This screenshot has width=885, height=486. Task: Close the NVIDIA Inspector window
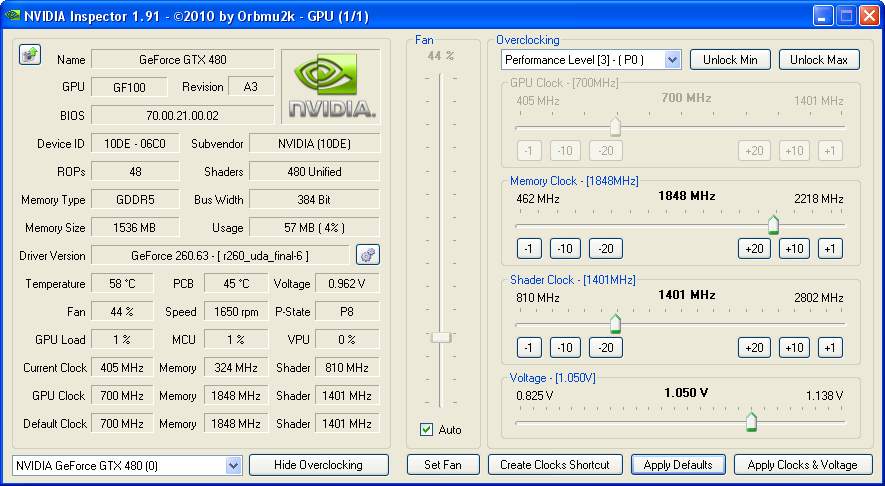point(869,16)
